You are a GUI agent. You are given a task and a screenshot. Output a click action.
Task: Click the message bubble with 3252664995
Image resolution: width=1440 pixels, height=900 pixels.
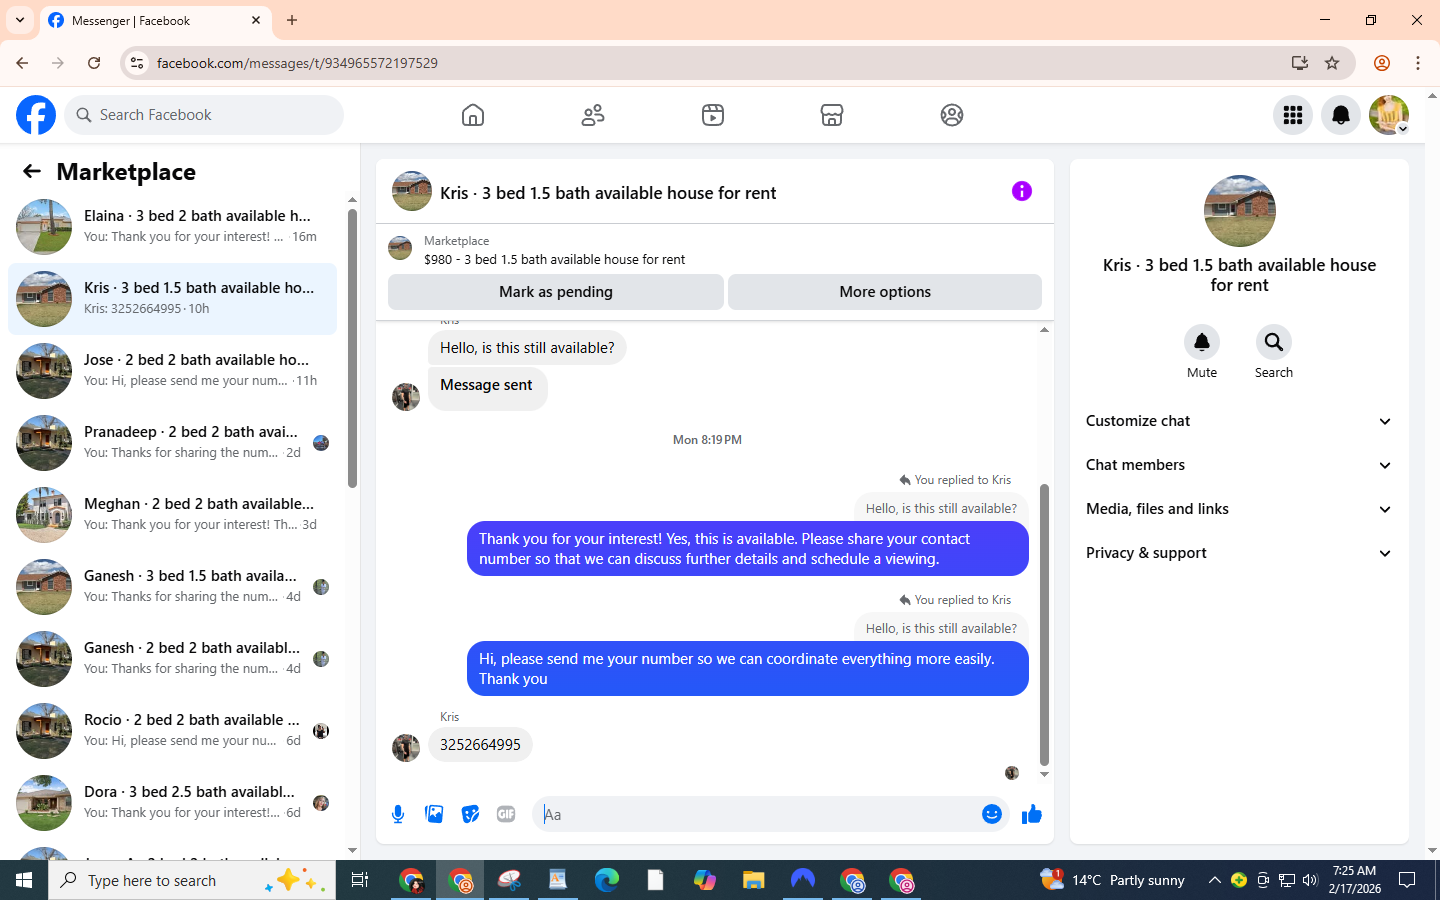(480, 745)
